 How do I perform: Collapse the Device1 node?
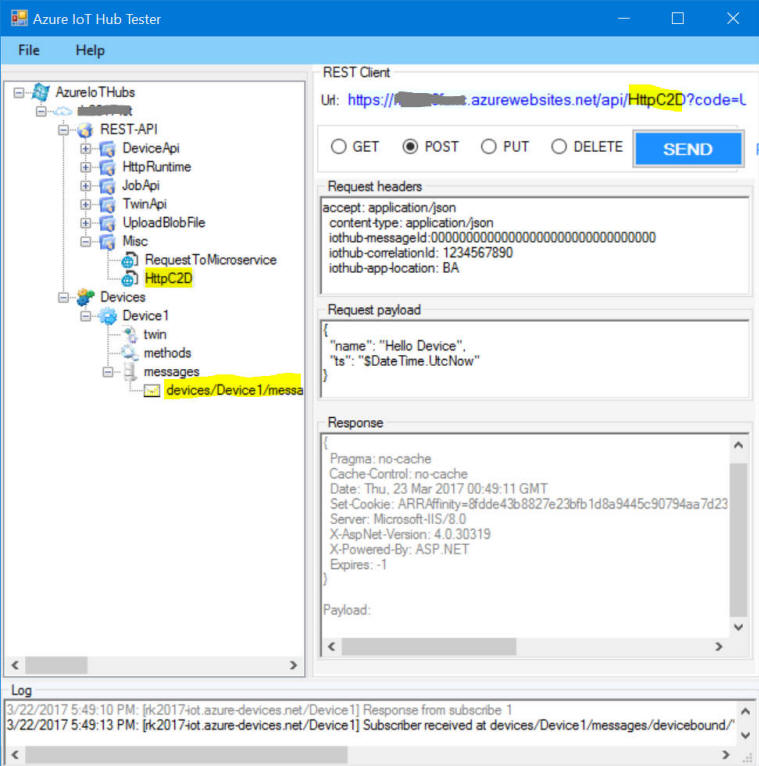[x=85, y=316]
